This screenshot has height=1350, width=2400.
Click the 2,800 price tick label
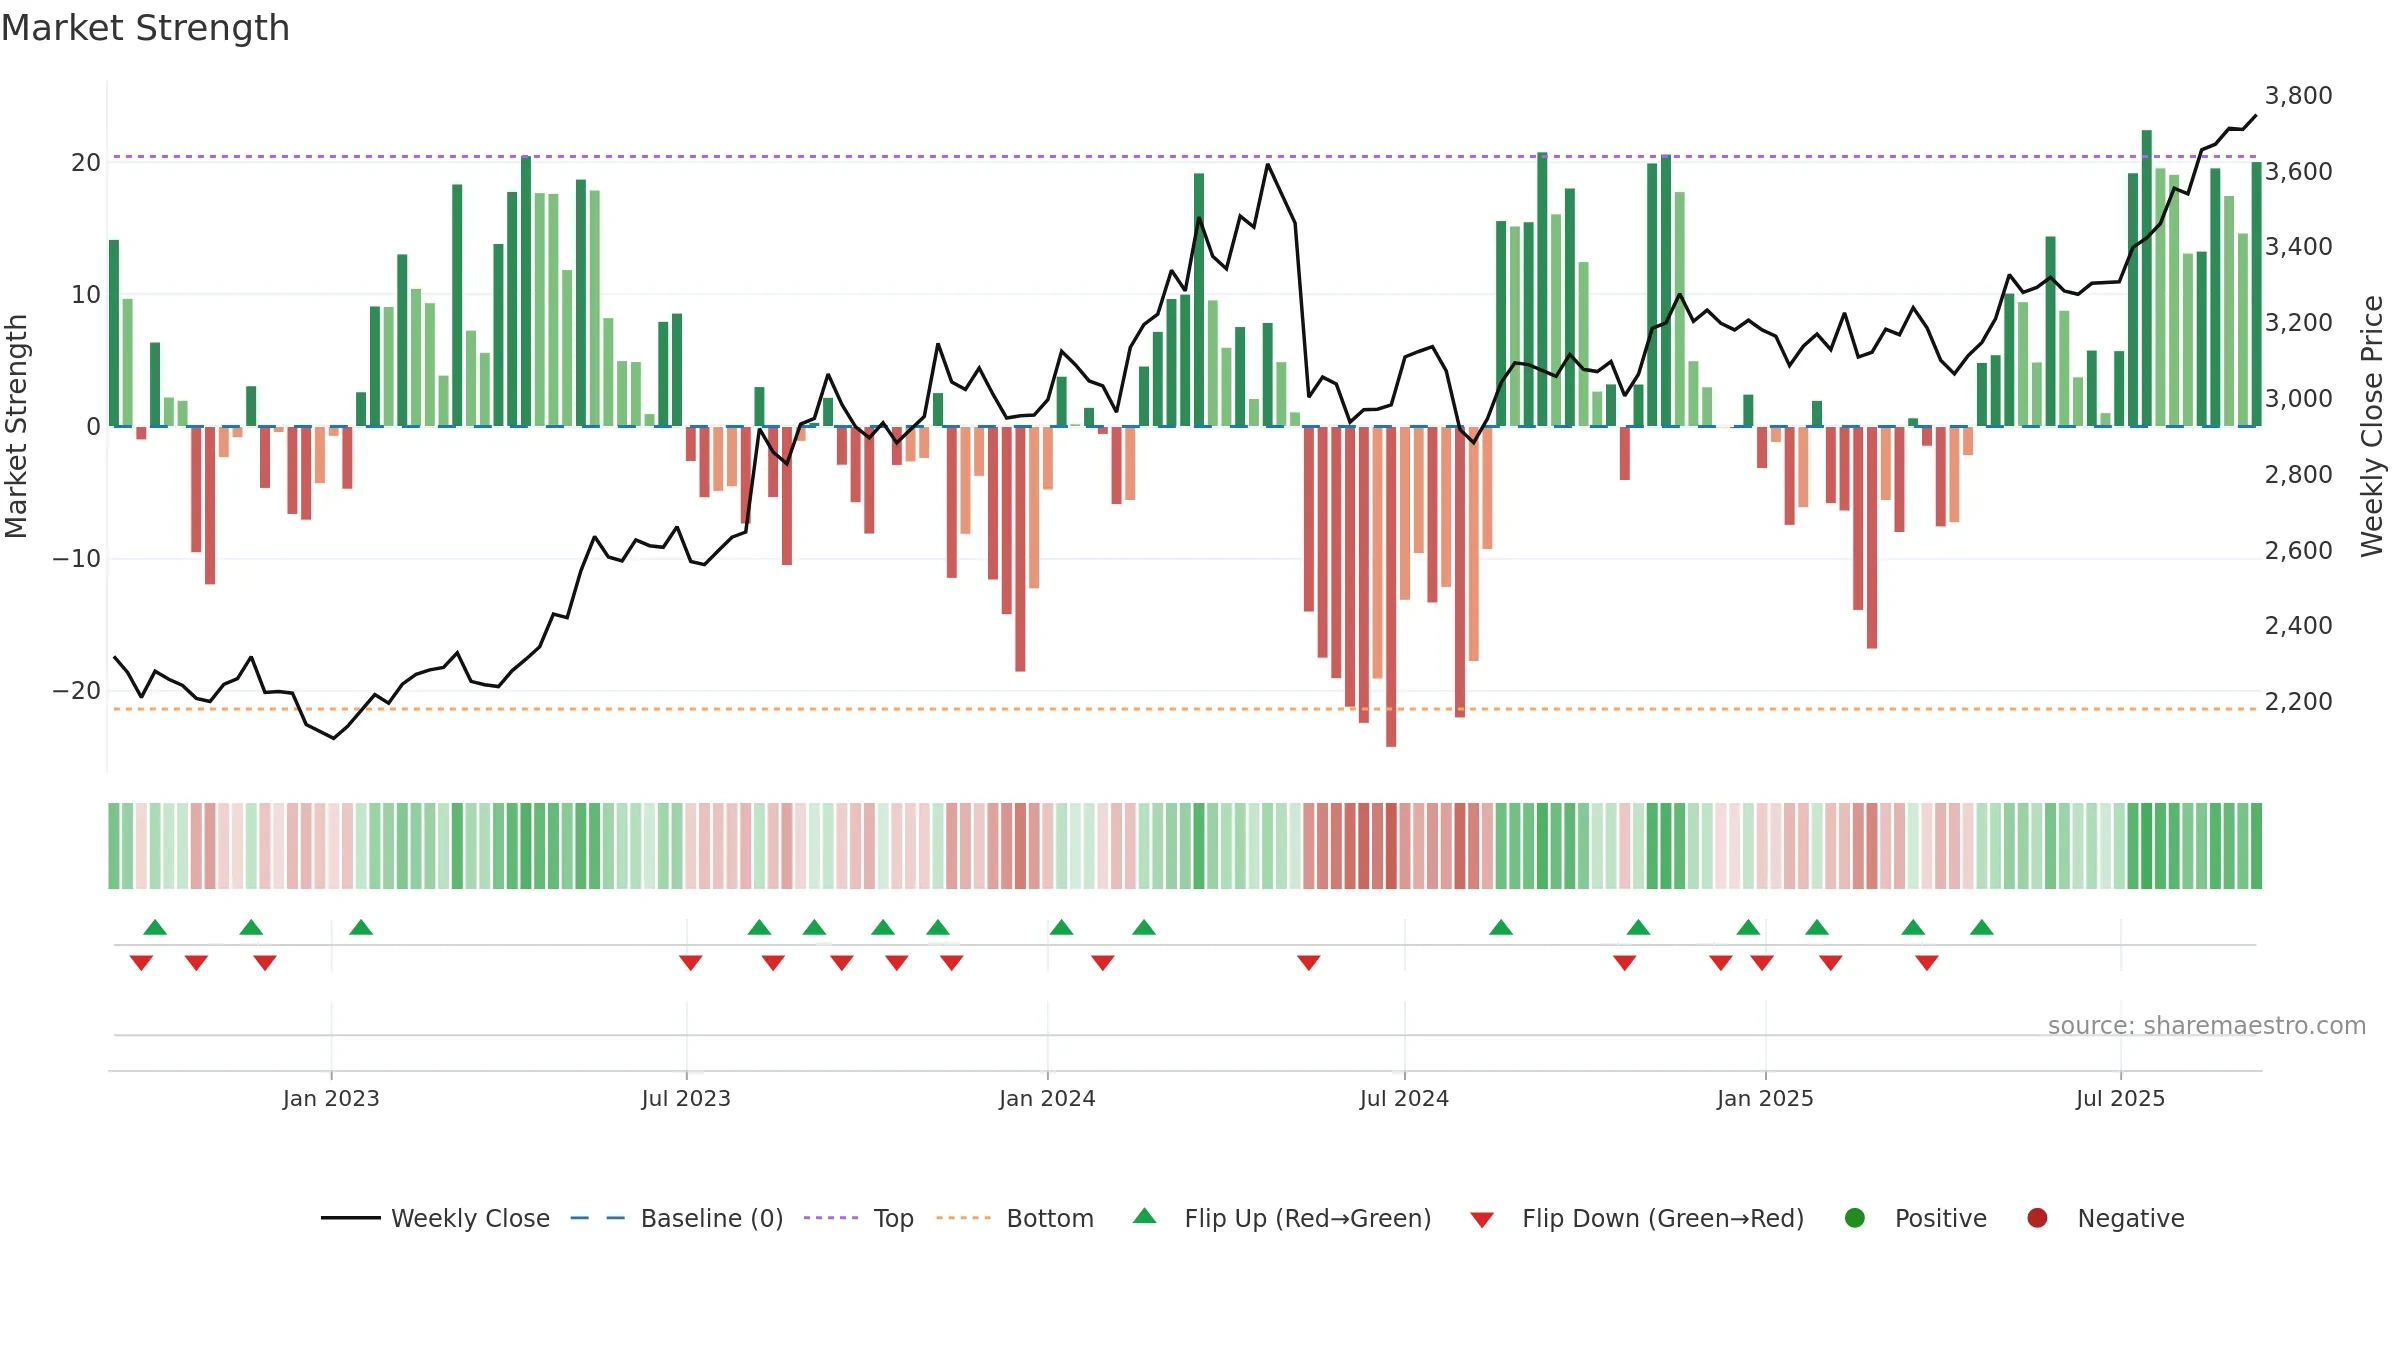point(2298,474)
